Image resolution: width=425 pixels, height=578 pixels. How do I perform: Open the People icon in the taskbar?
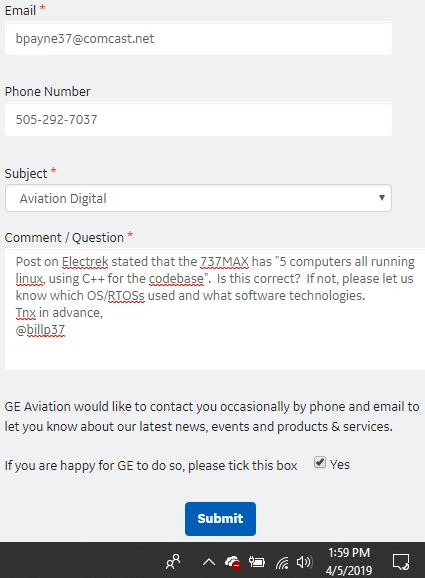pyautogui.click(x=173, y=562)
